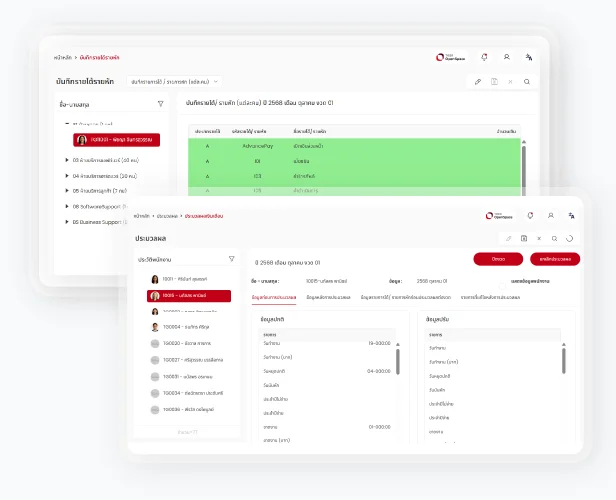Click pencil edit icon in บันทึกรายได้รายหัก toolbar
Image resolution: width=616 pixels, height=500 pixels.
point(478,82)
